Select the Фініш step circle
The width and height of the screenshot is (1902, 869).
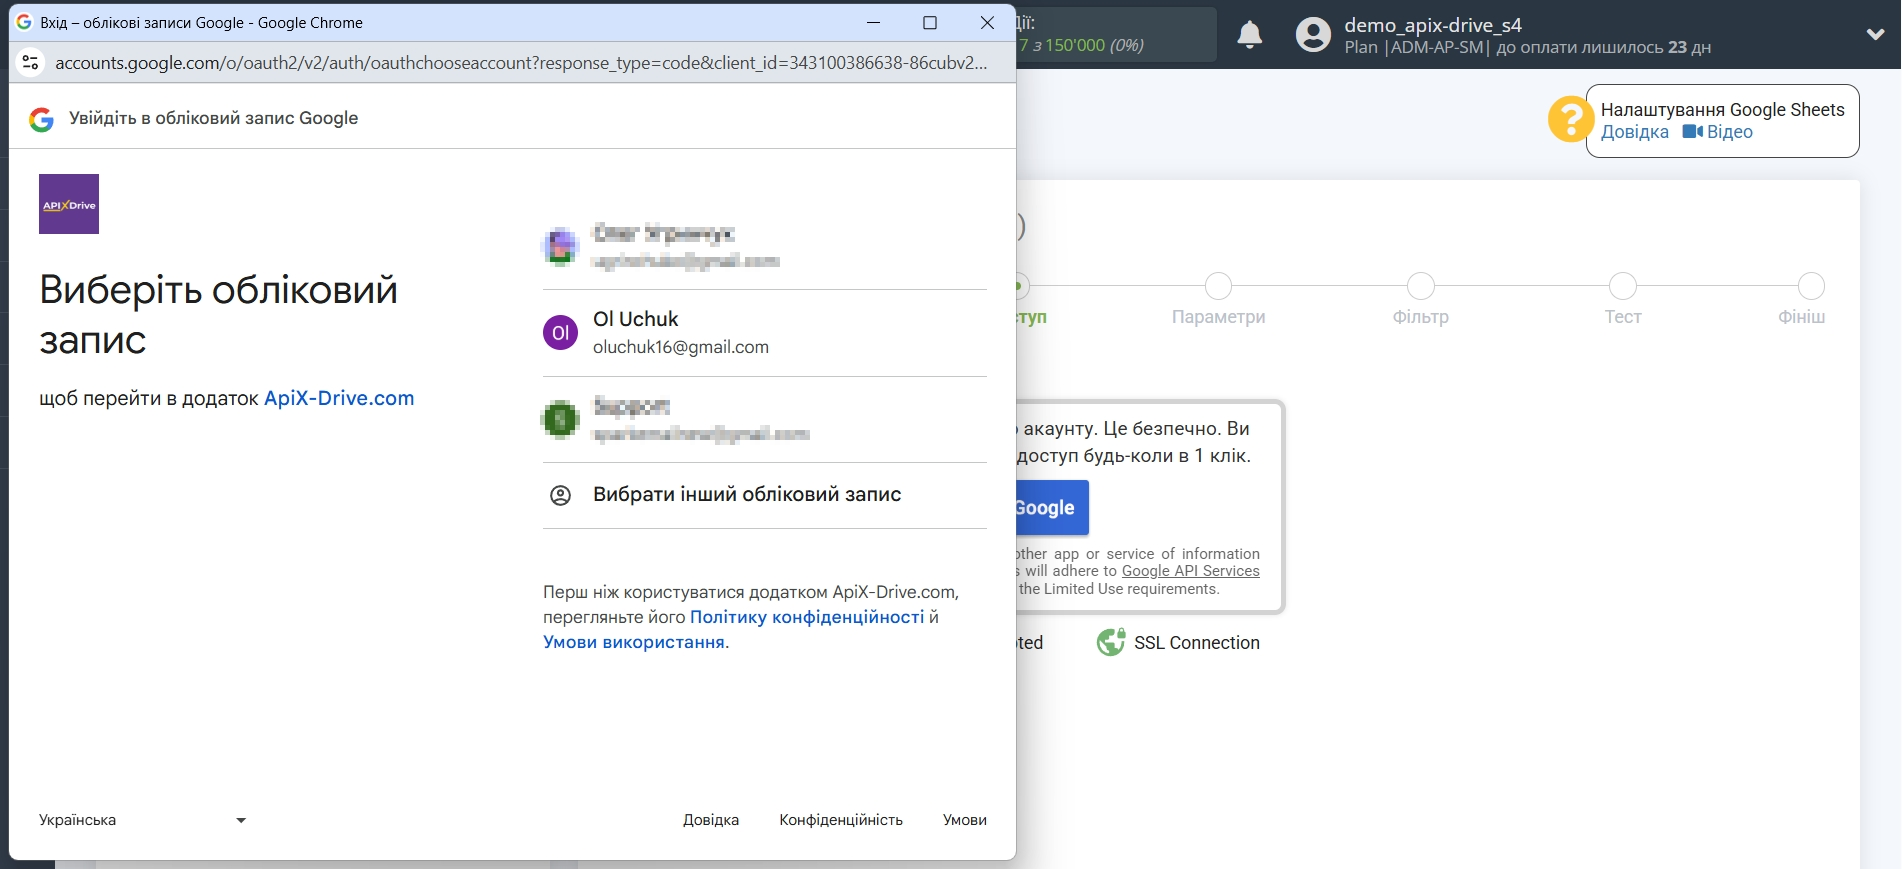pos(1811,286)
